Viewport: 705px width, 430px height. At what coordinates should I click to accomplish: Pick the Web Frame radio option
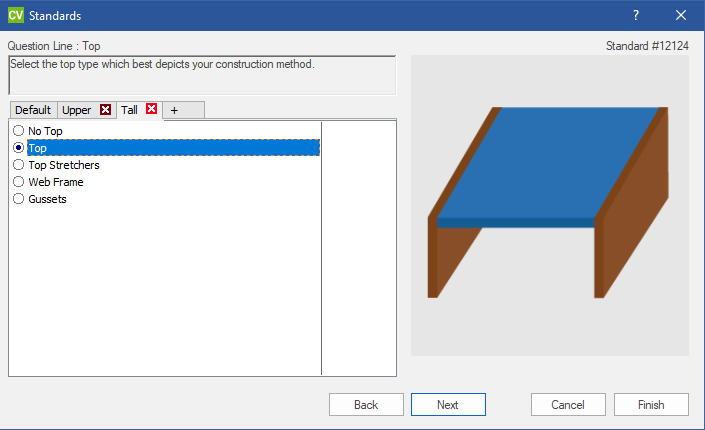coord(19,182)
